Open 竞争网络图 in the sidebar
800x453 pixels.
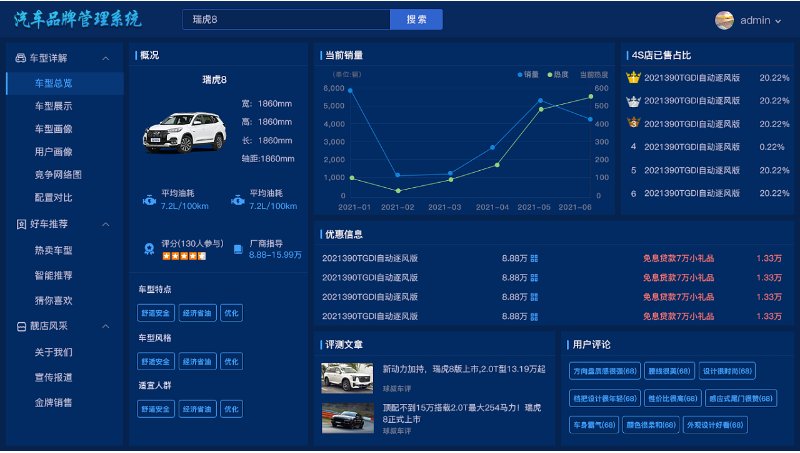click(x=58, y=175)
